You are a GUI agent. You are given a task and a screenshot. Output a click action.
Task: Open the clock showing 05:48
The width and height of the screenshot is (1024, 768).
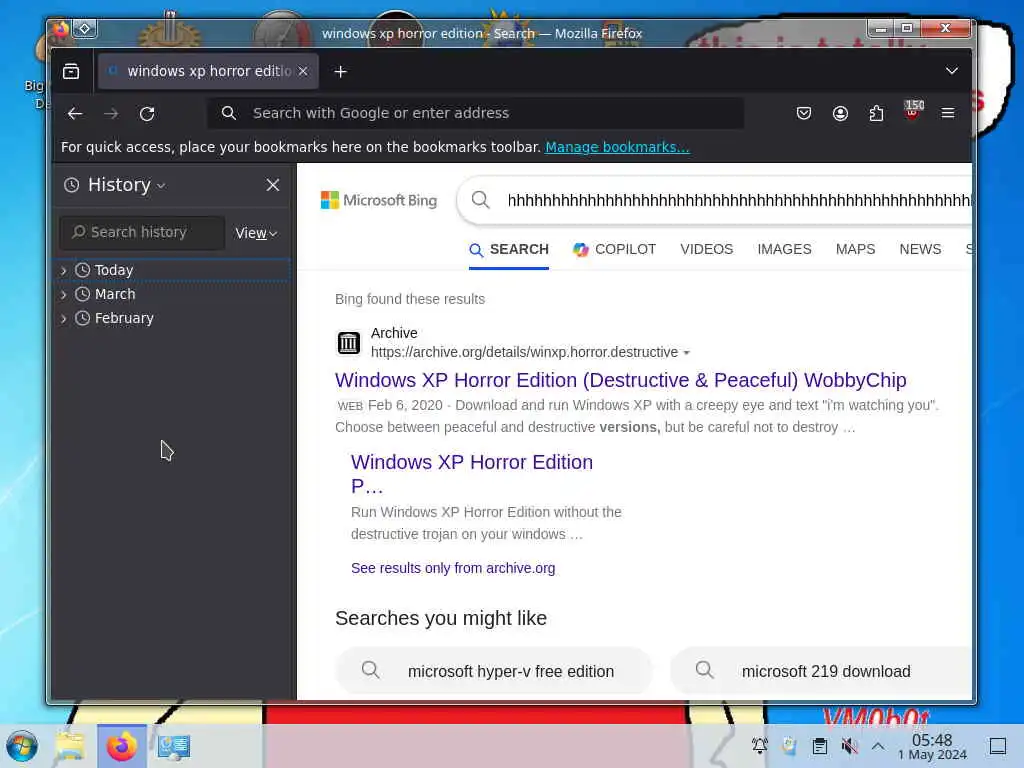point(932,746)
